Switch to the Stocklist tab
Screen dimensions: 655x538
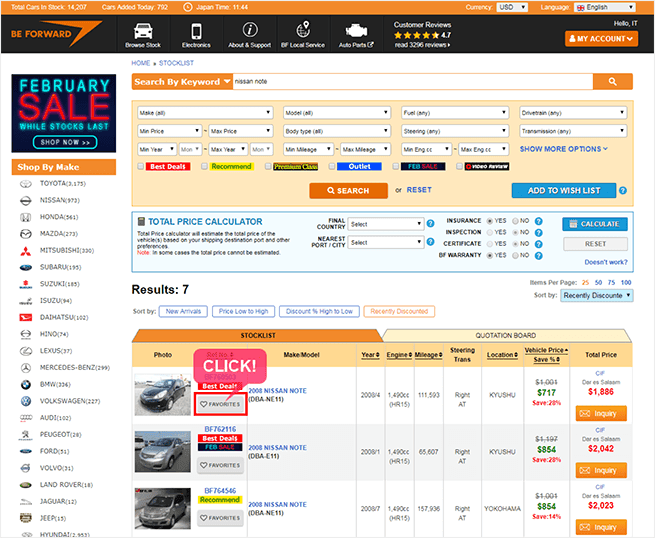pos(257,335)
